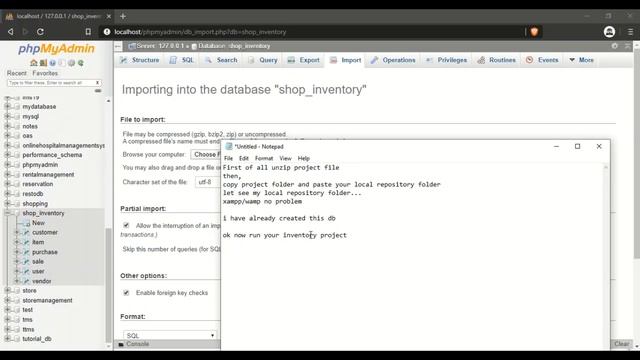Open Notepad File menu
The height and width of the screenshot is (360, 640).
[229, 158]
